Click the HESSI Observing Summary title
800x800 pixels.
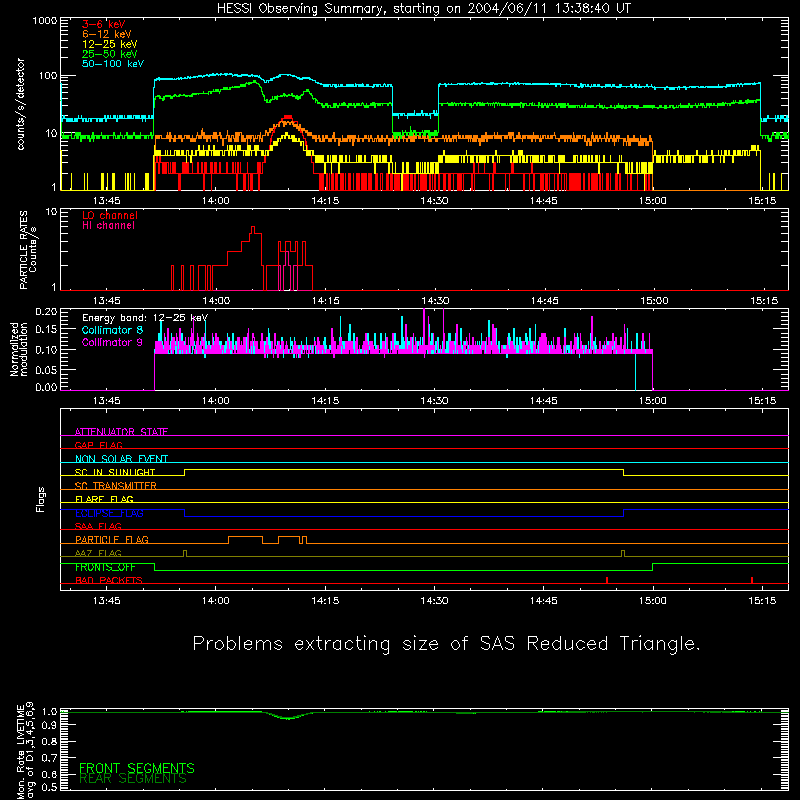pos(424,9)
